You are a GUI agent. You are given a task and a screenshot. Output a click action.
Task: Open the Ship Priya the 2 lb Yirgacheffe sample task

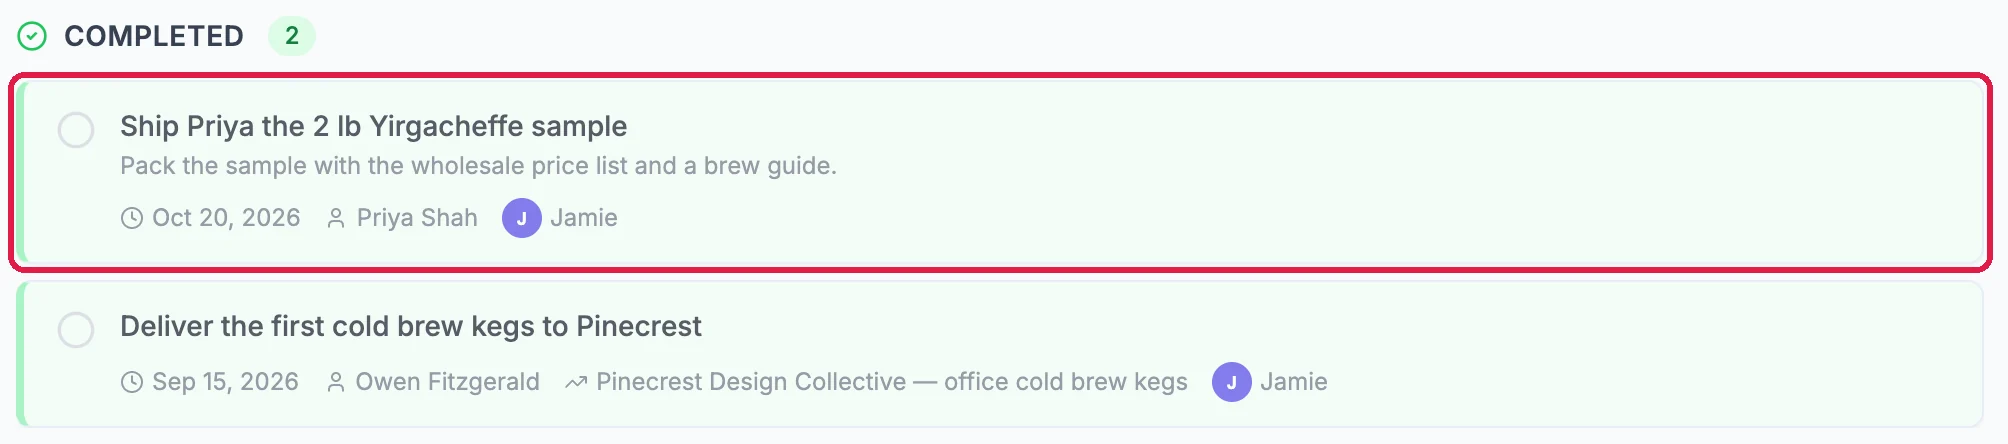(374, 126)
